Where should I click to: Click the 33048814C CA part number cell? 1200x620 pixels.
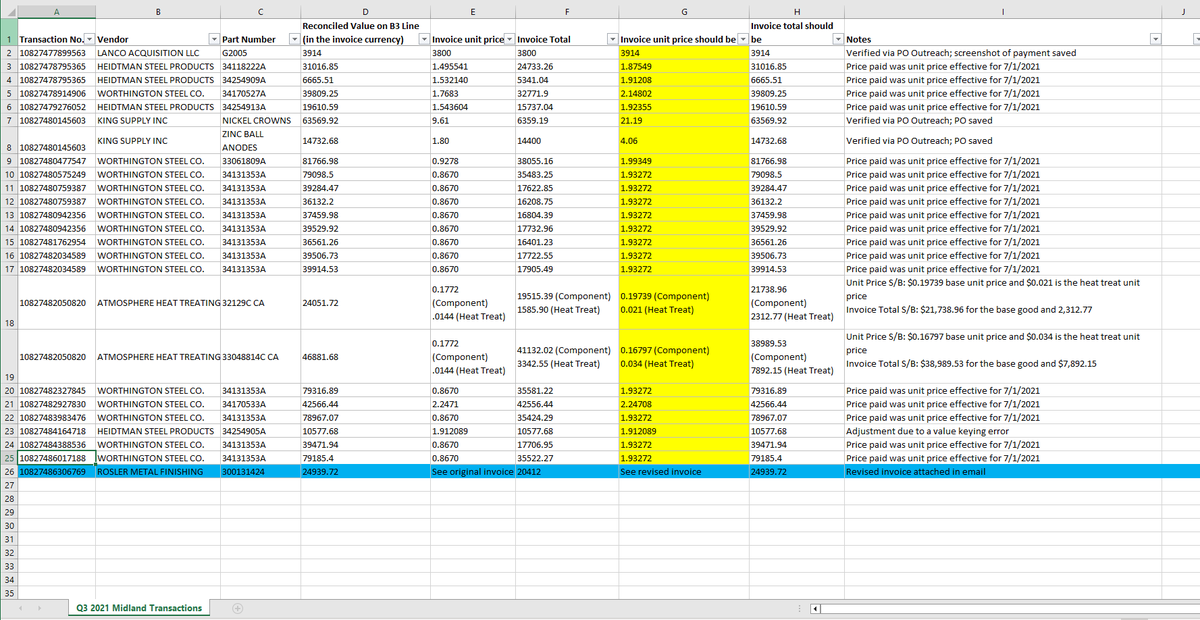(259, 356)
